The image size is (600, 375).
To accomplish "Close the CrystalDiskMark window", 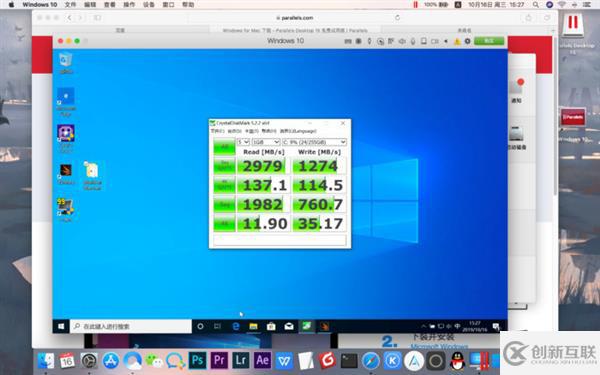I will click(343, 123).
